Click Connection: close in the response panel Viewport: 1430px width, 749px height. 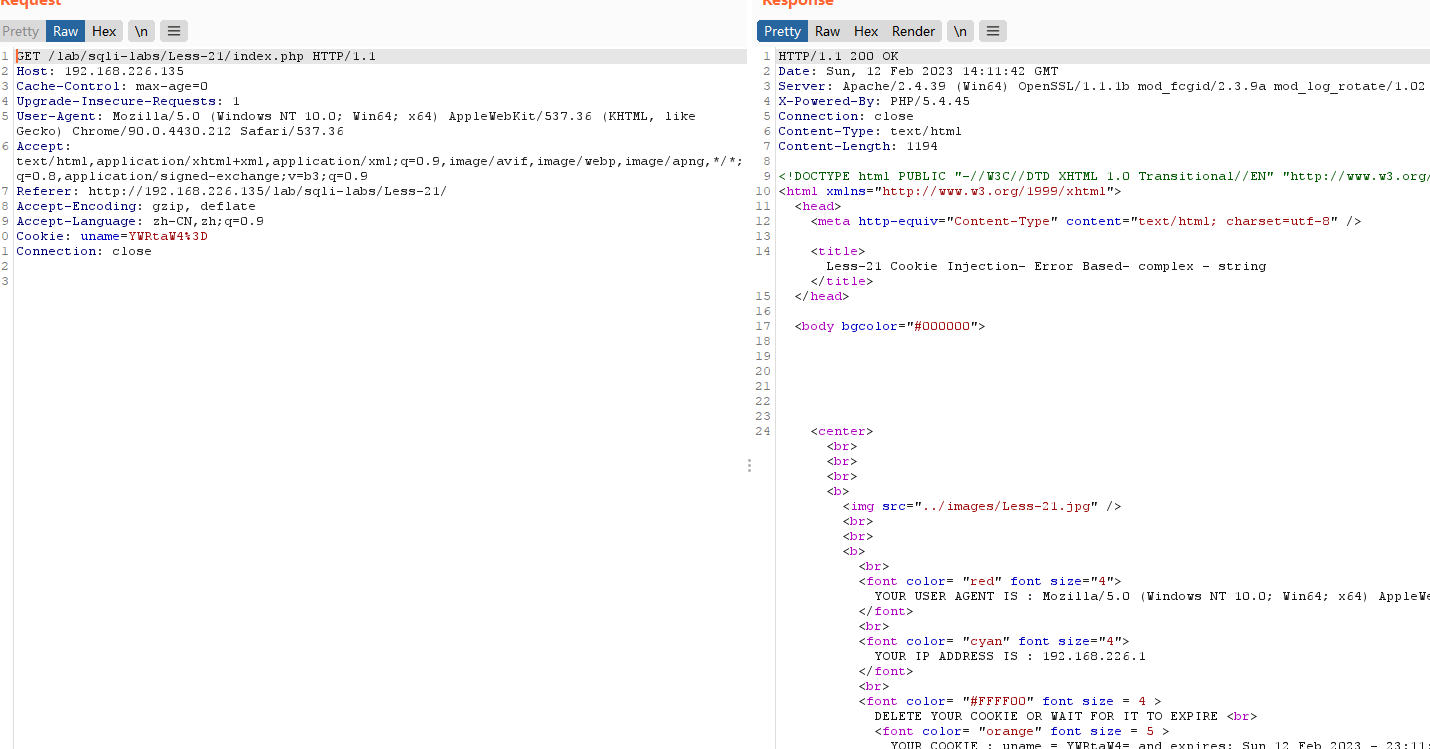click(x=846, y=116)
